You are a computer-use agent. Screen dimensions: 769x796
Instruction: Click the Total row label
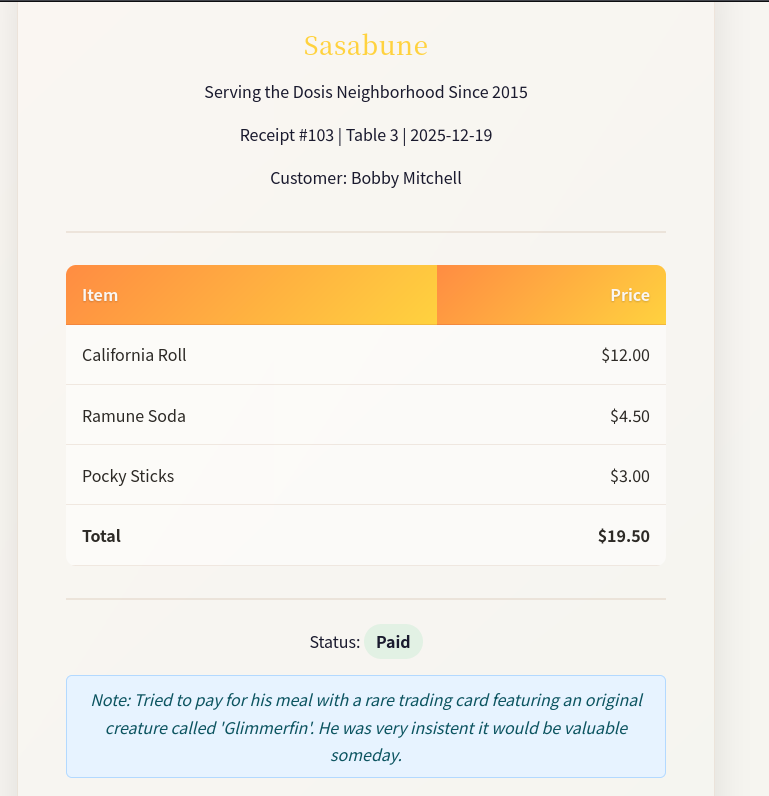pos(101,535)
